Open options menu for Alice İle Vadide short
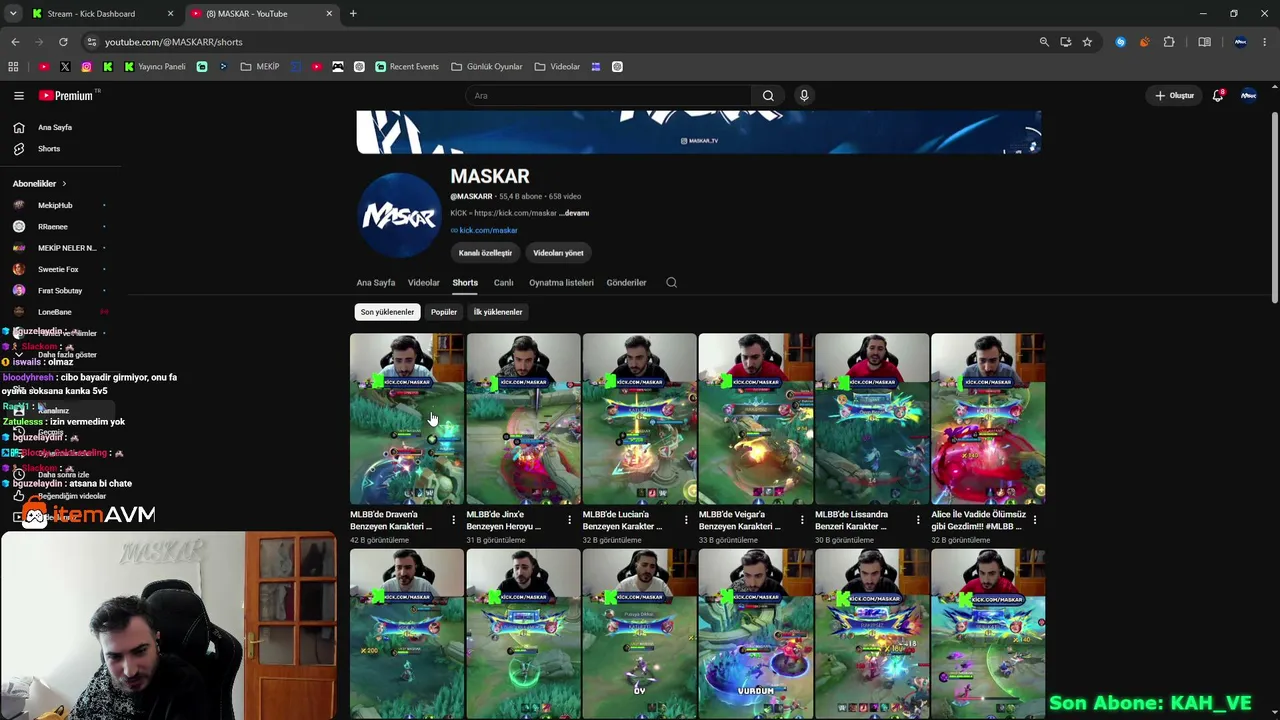 [1035, 520]
